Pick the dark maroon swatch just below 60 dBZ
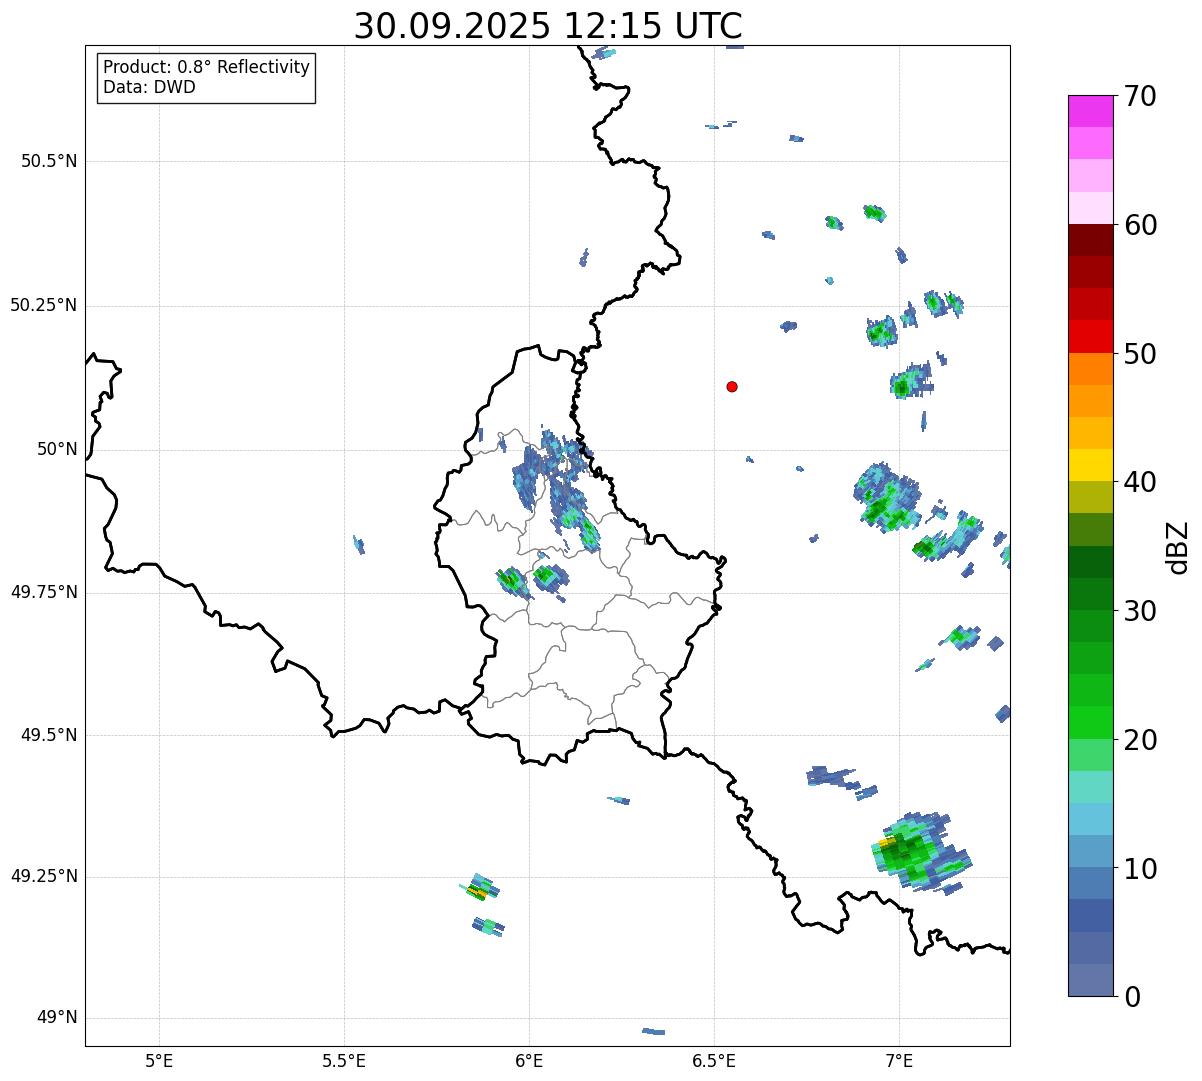 pos(1090,240)
